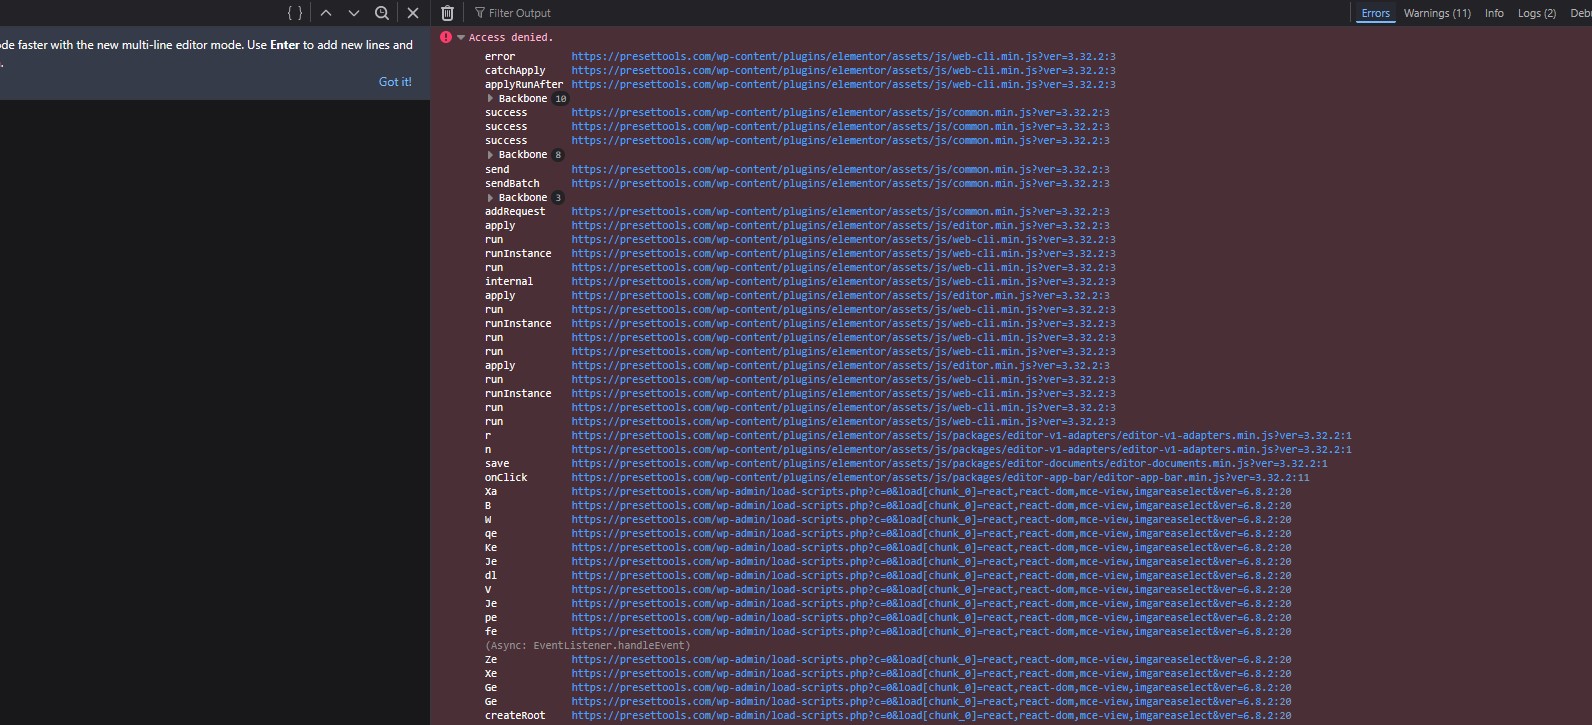Collapse the Access denied stack trace
Image resolution: width=1592 pixels, height=725 pixels.
461,37
